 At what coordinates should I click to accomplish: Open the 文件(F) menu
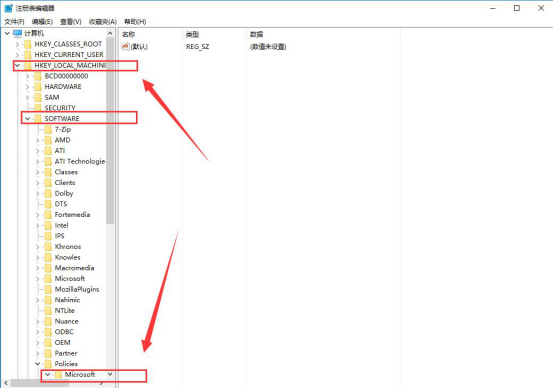point(14,22)
